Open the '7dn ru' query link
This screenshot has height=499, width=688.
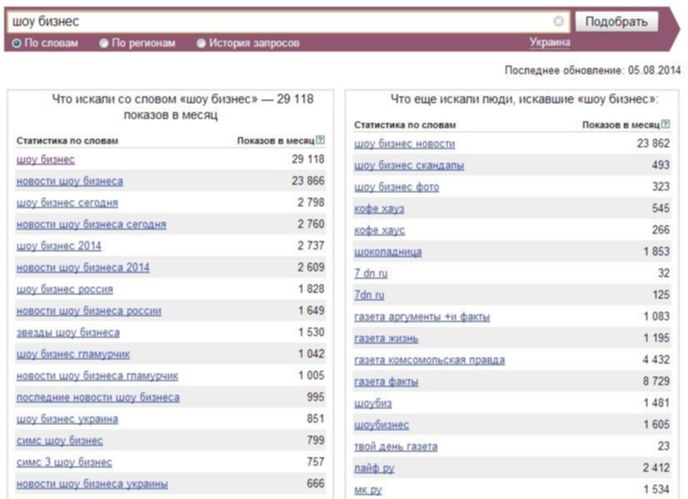point(369,295)
